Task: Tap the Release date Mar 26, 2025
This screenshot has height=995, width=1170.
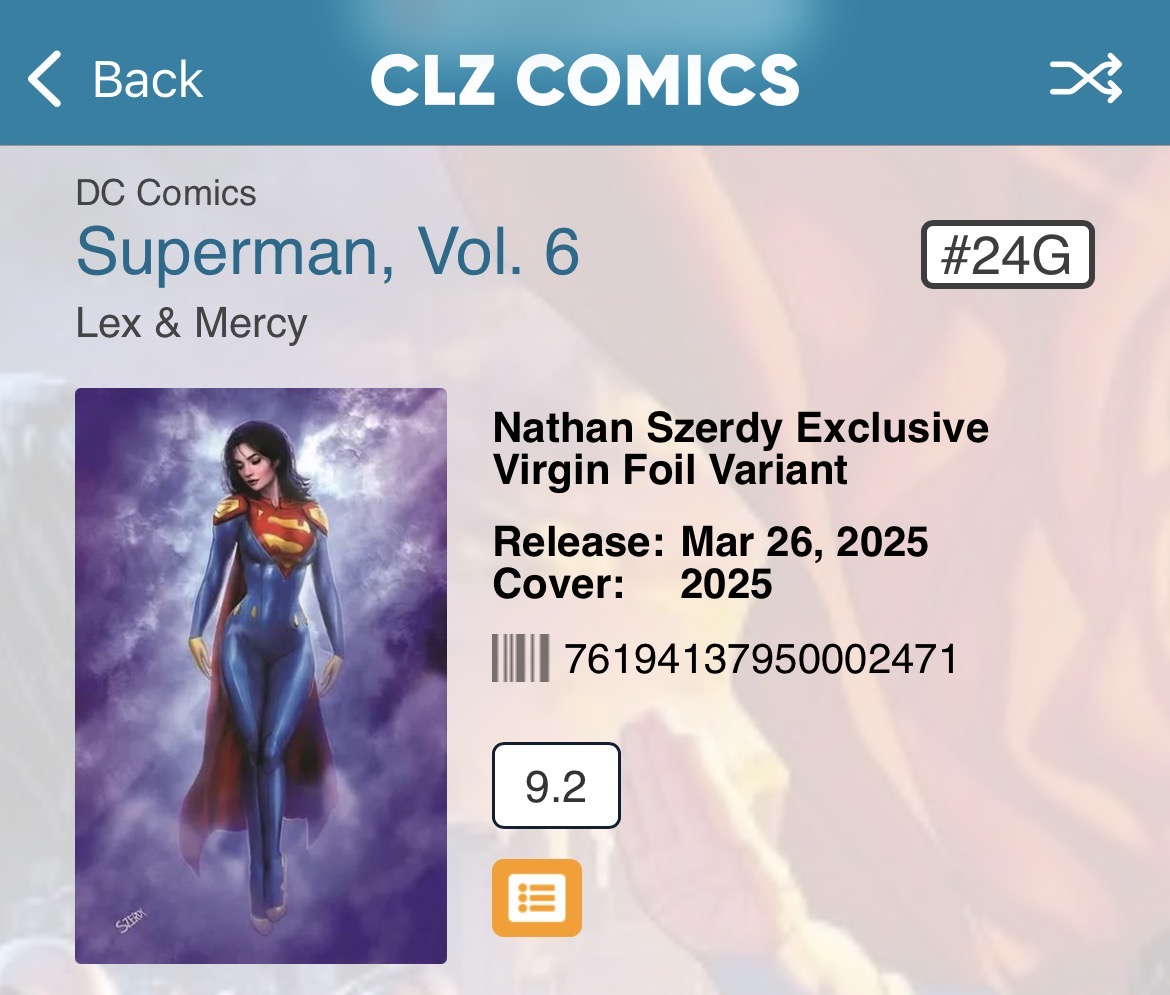Action: pyautogui.click(x=804, y=541)
